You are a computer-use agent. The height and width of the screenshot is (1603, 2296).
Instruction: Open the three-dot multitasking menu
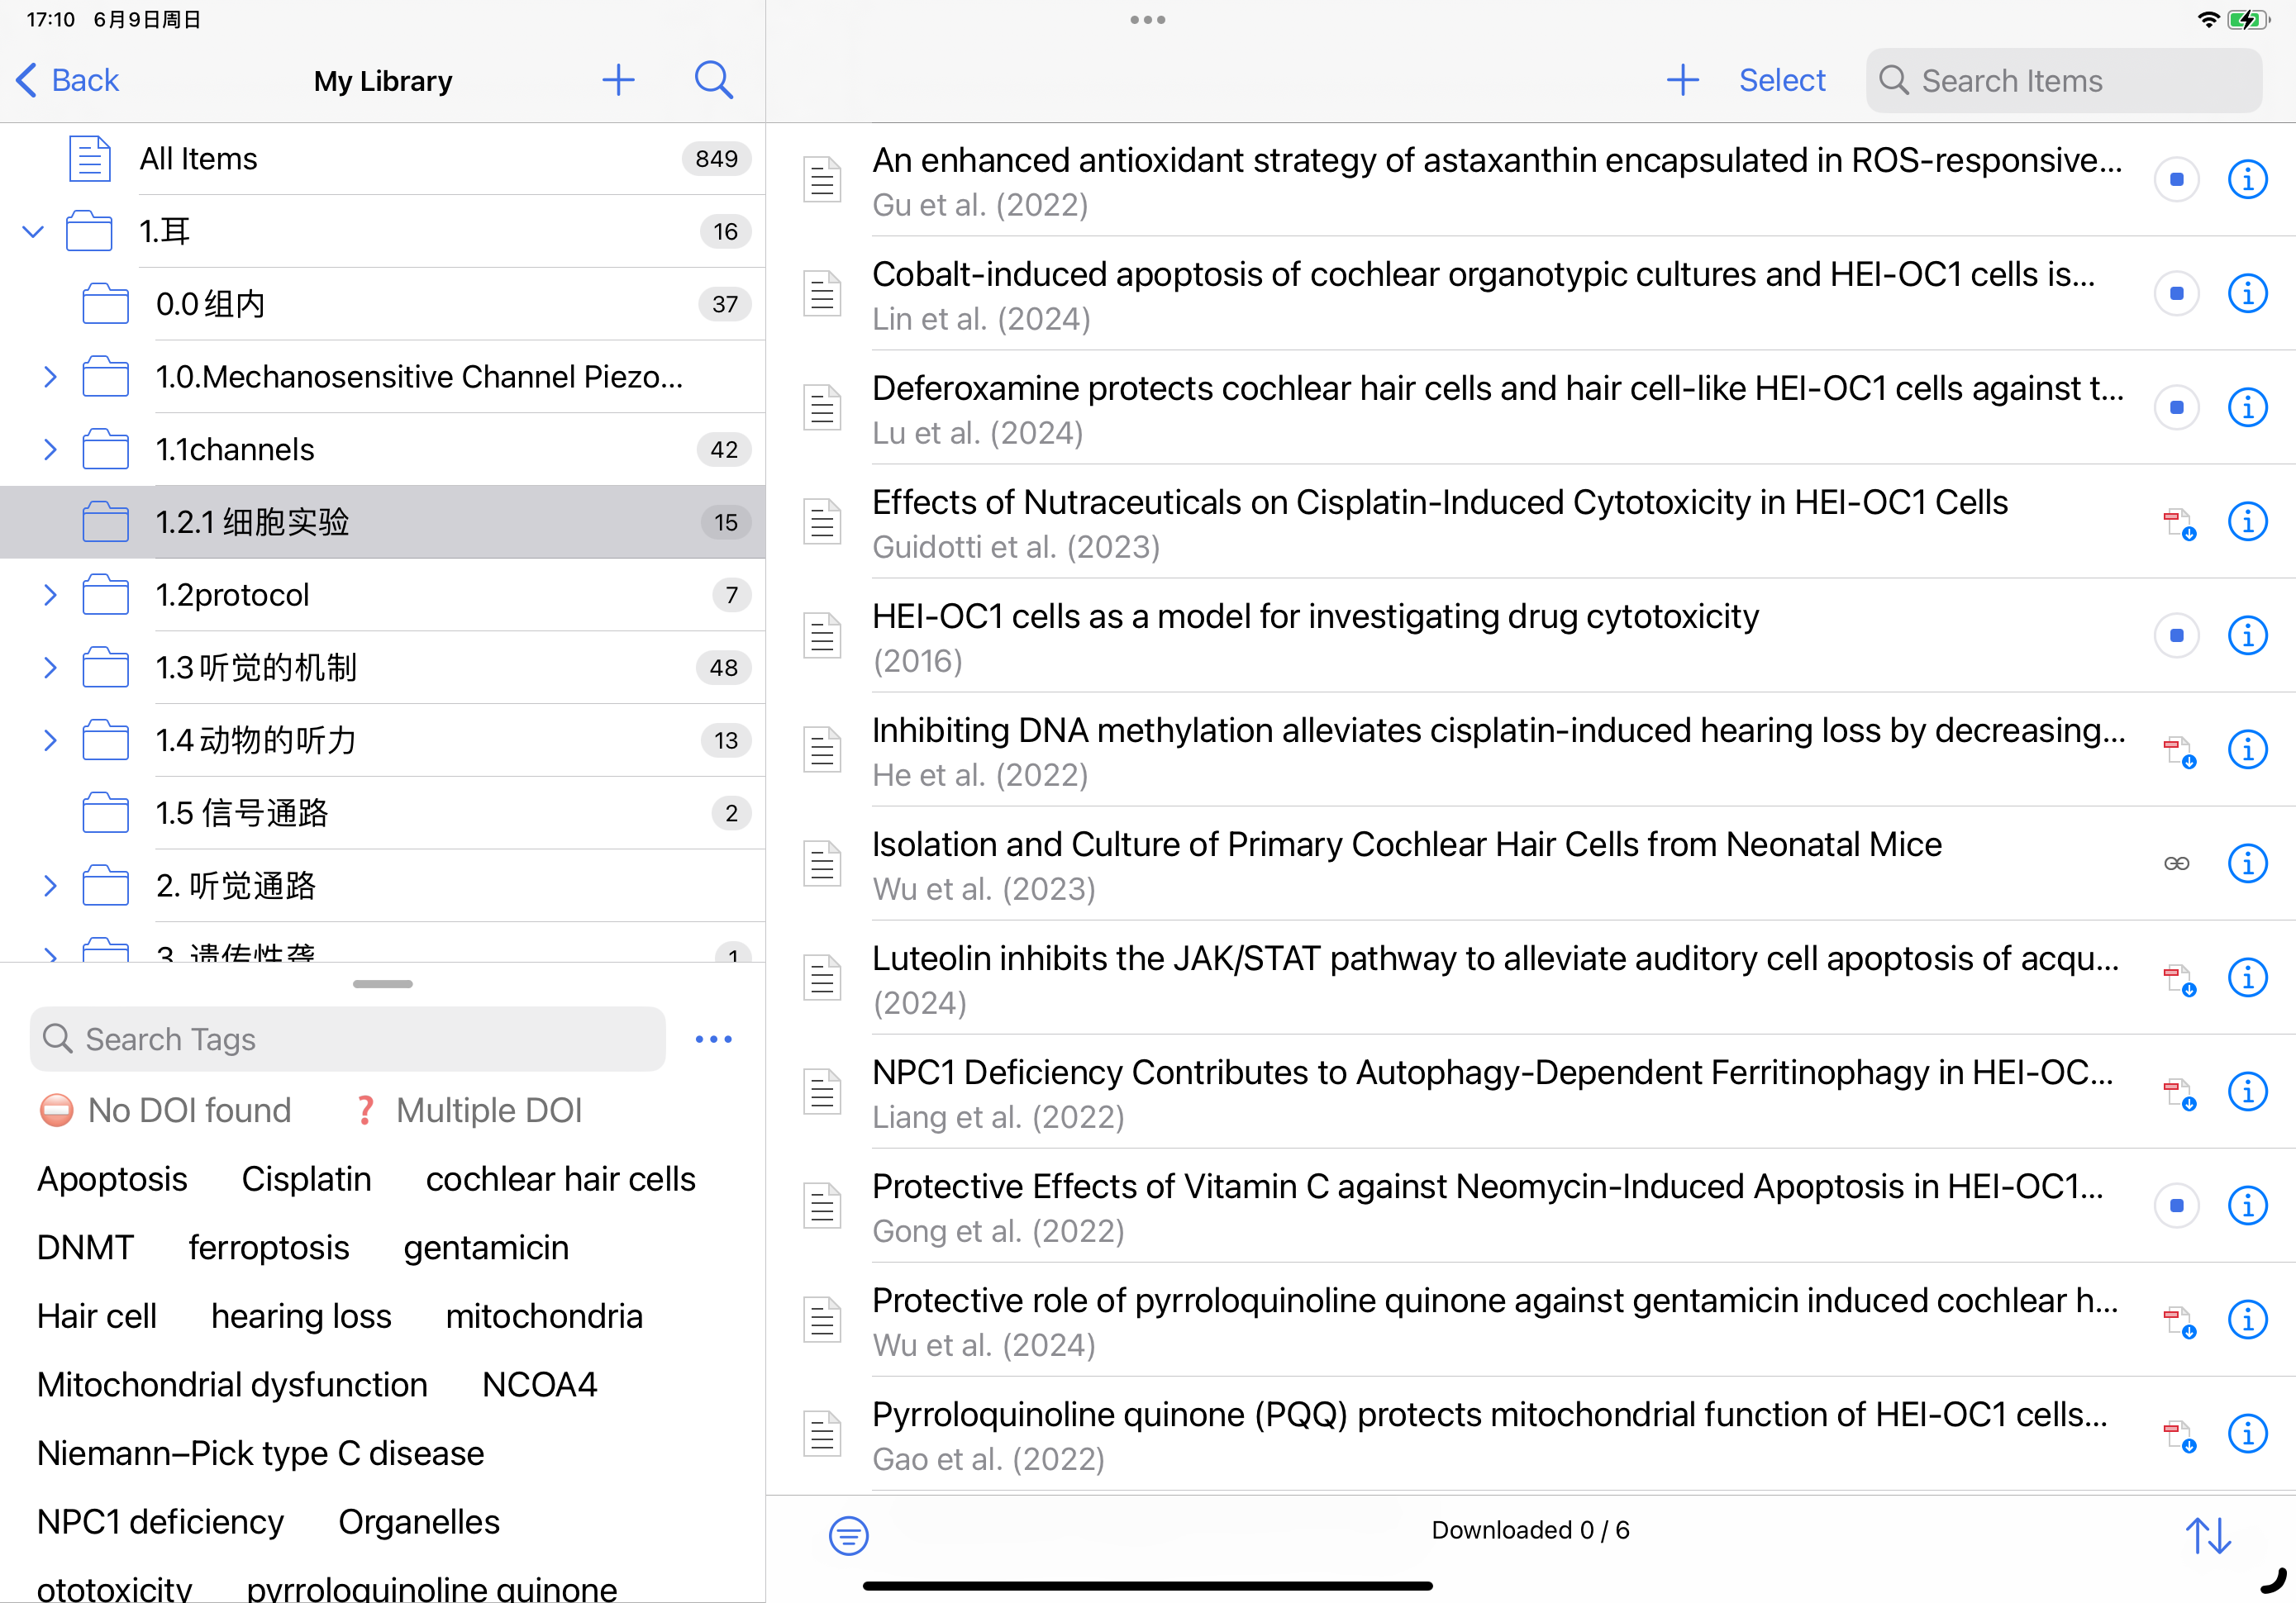pos(1147,20)
